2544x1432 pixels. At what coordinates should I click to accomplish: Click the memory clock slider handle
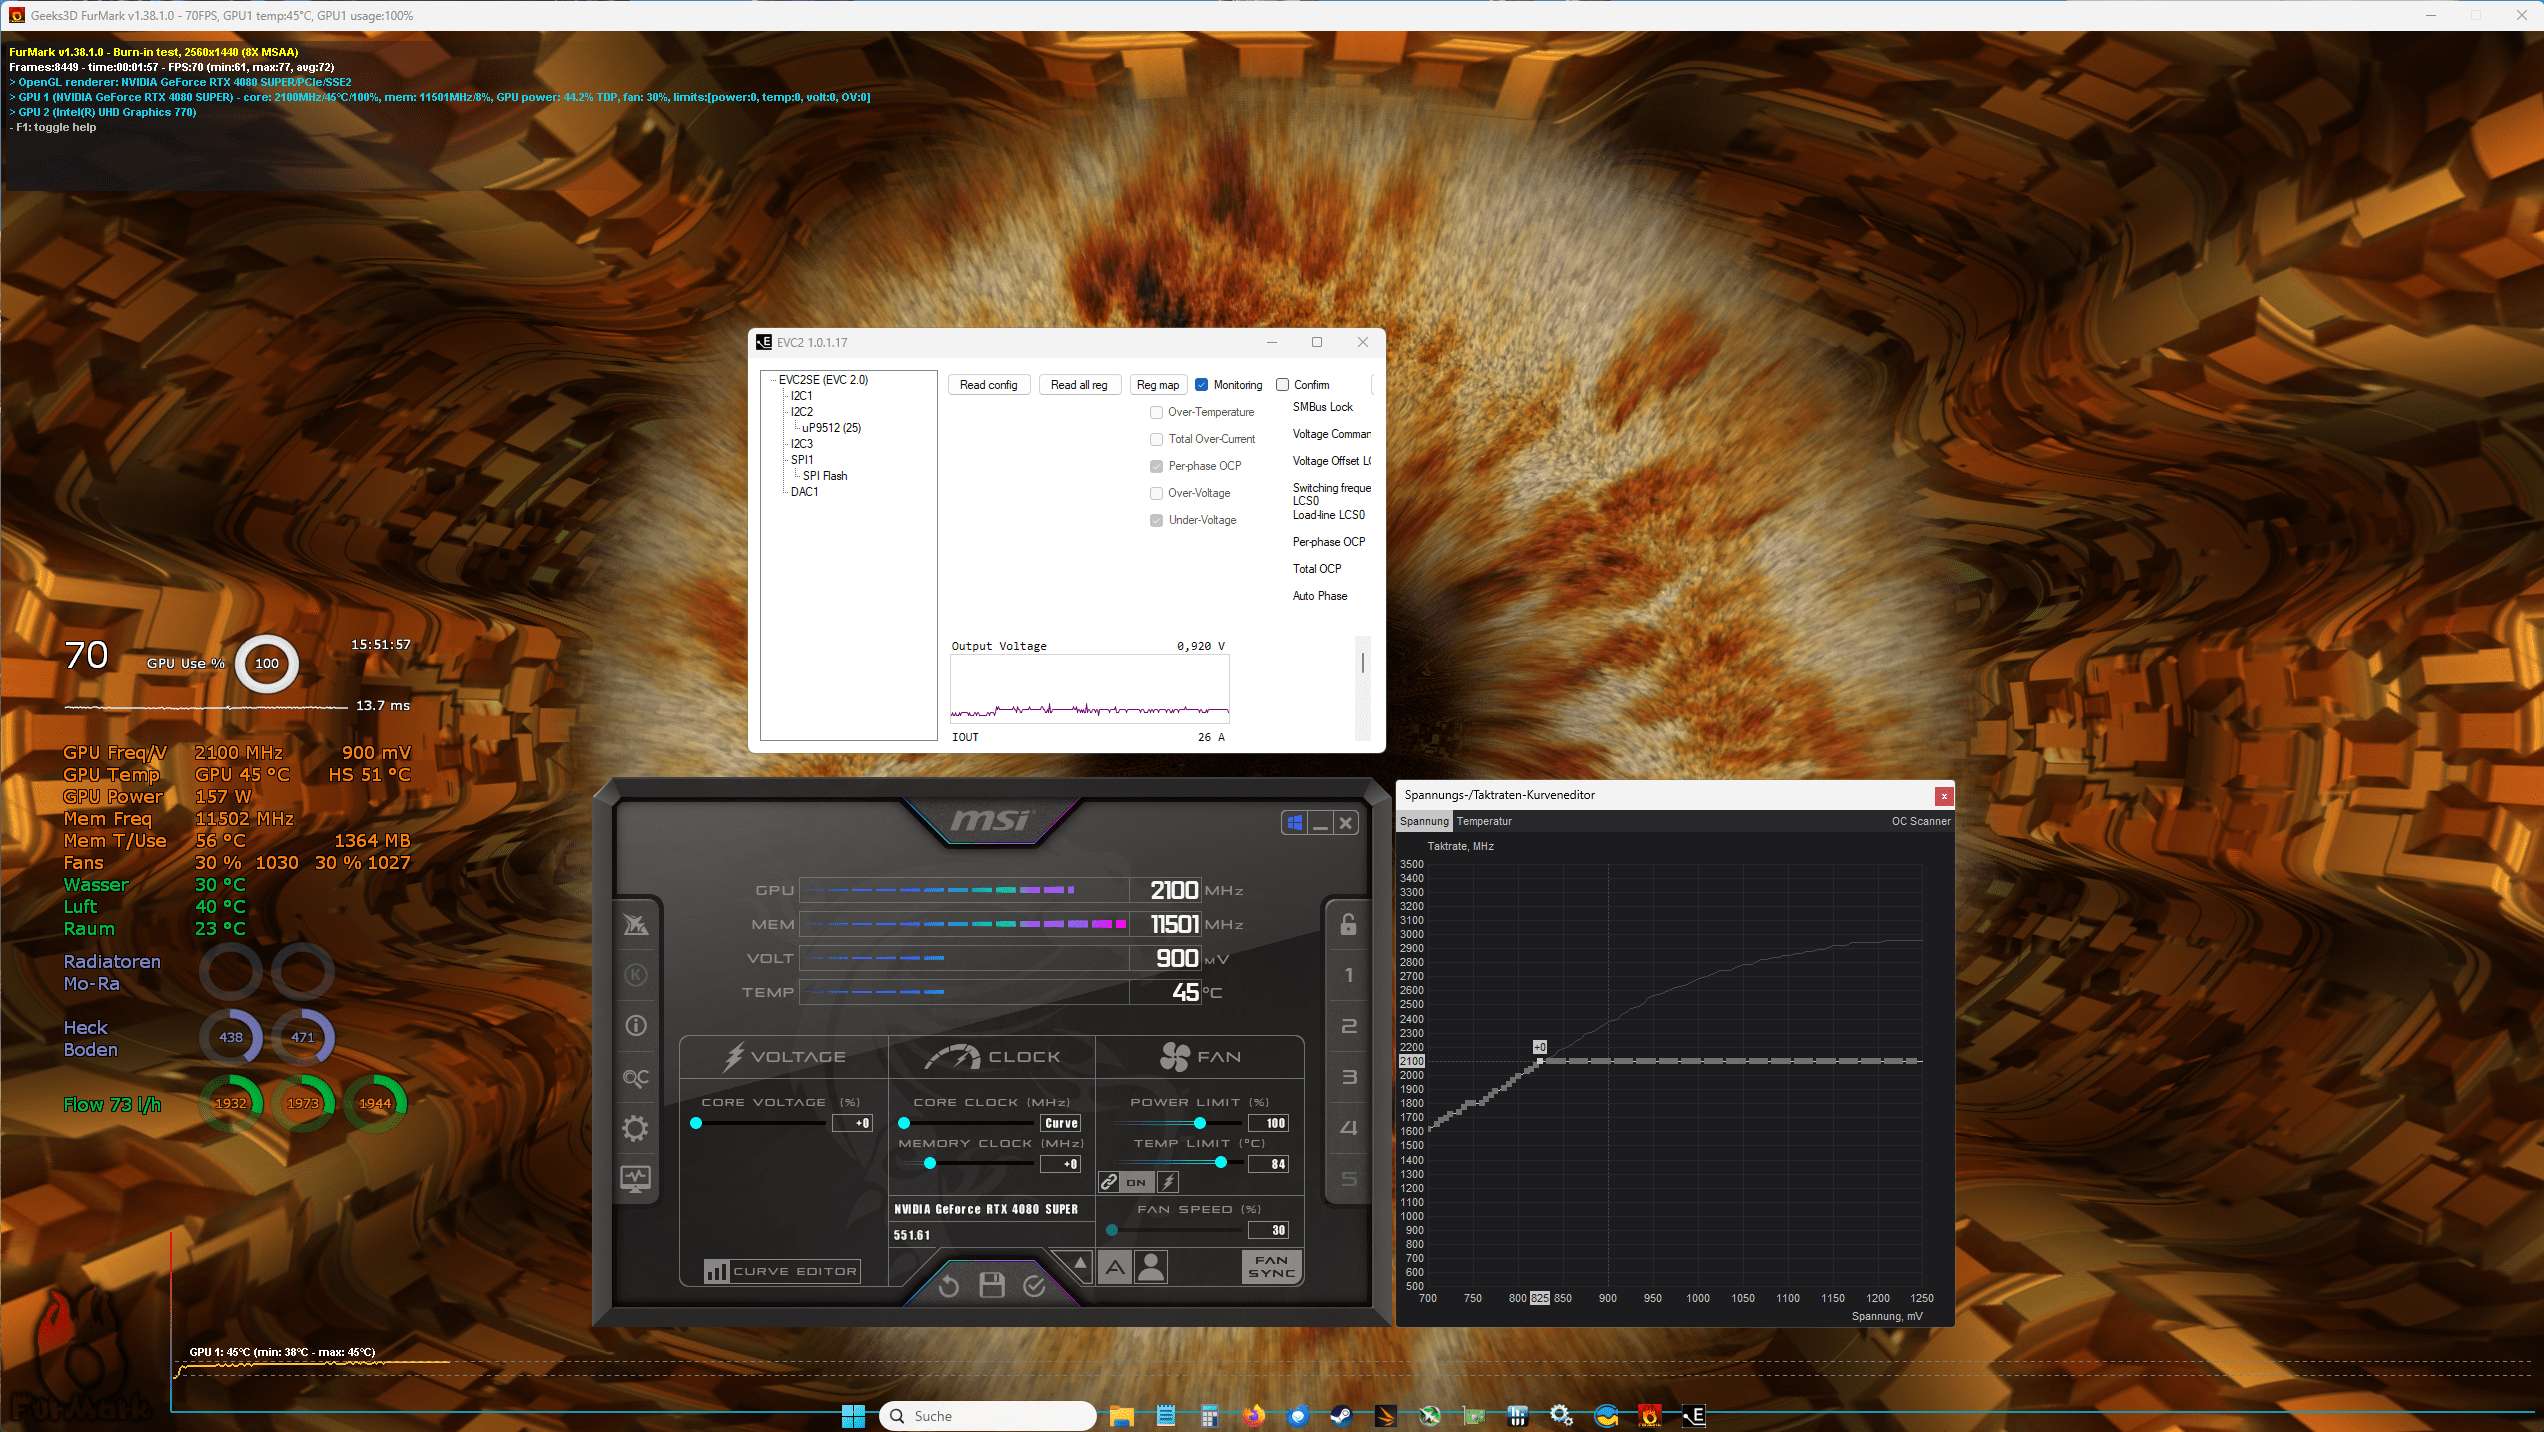(930, 1163)
